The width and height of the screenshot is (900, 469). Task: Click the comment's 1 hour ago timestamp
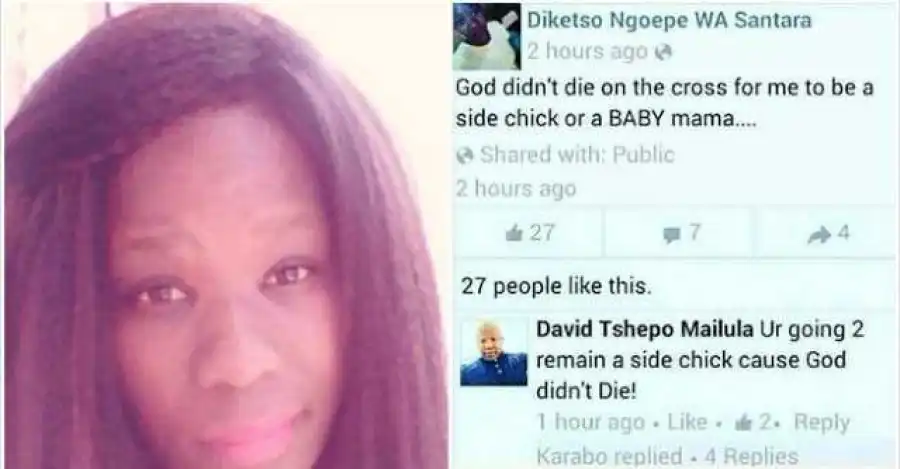coord(591,423)
